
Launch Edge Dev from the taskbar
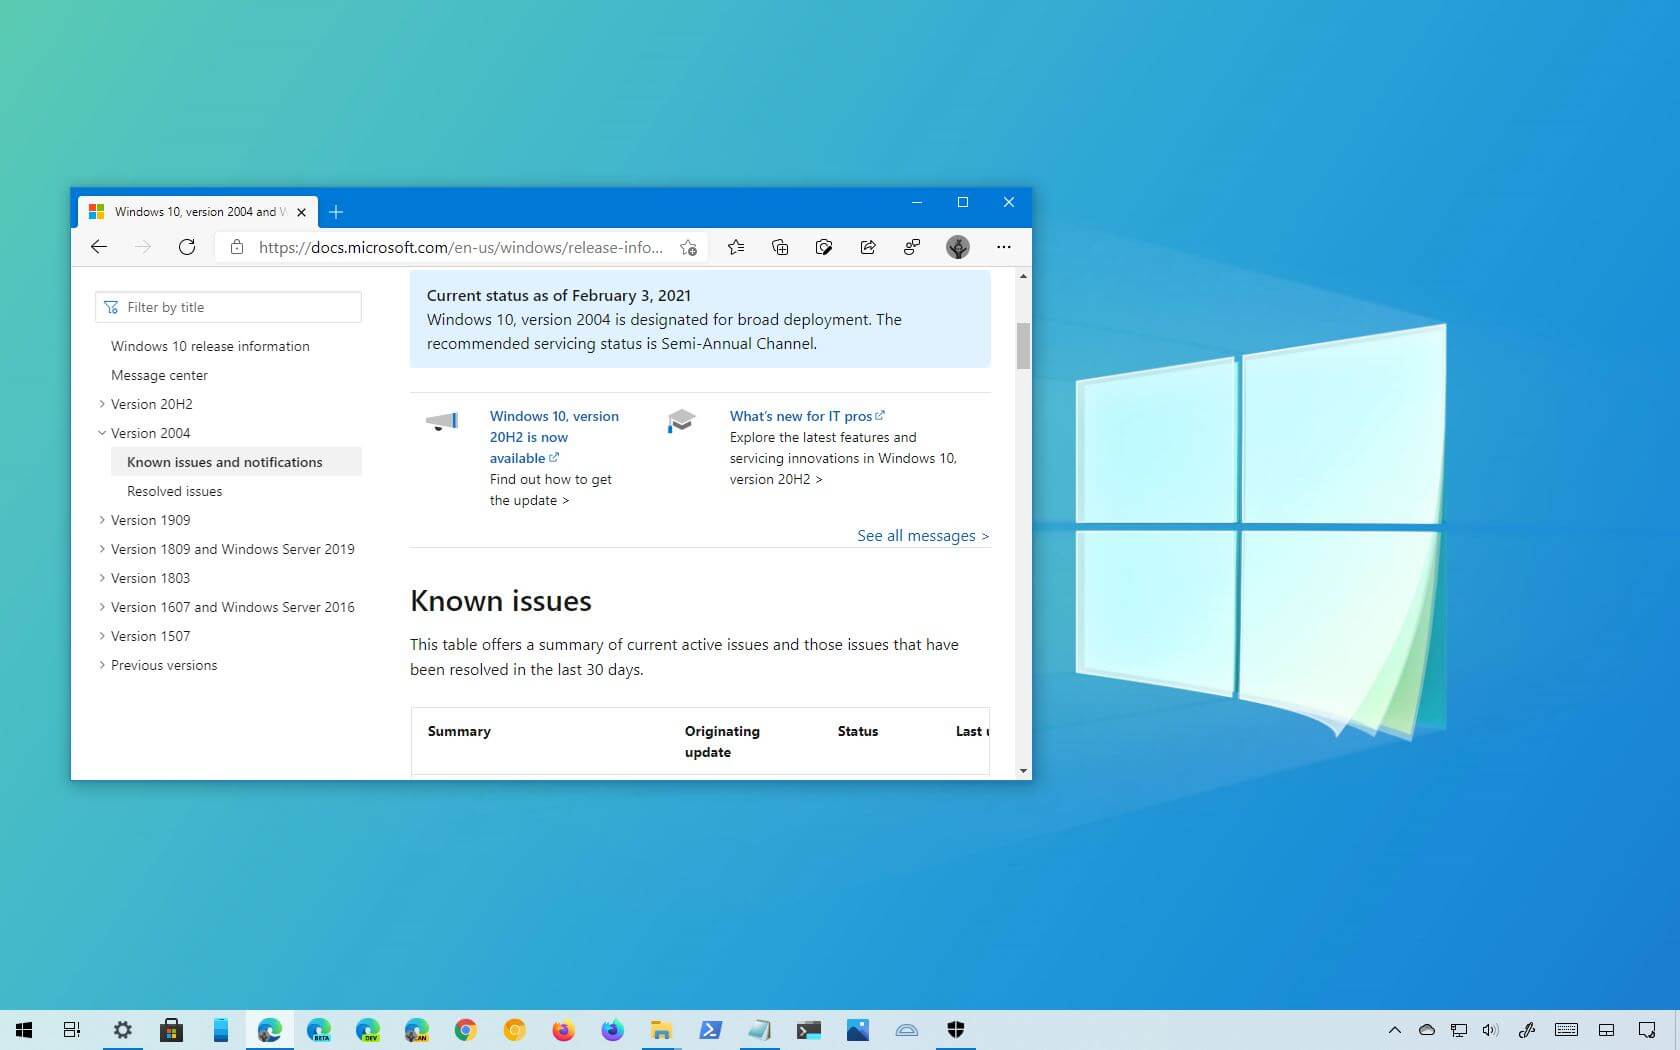pyautogui.click(x=367, y=1030)
